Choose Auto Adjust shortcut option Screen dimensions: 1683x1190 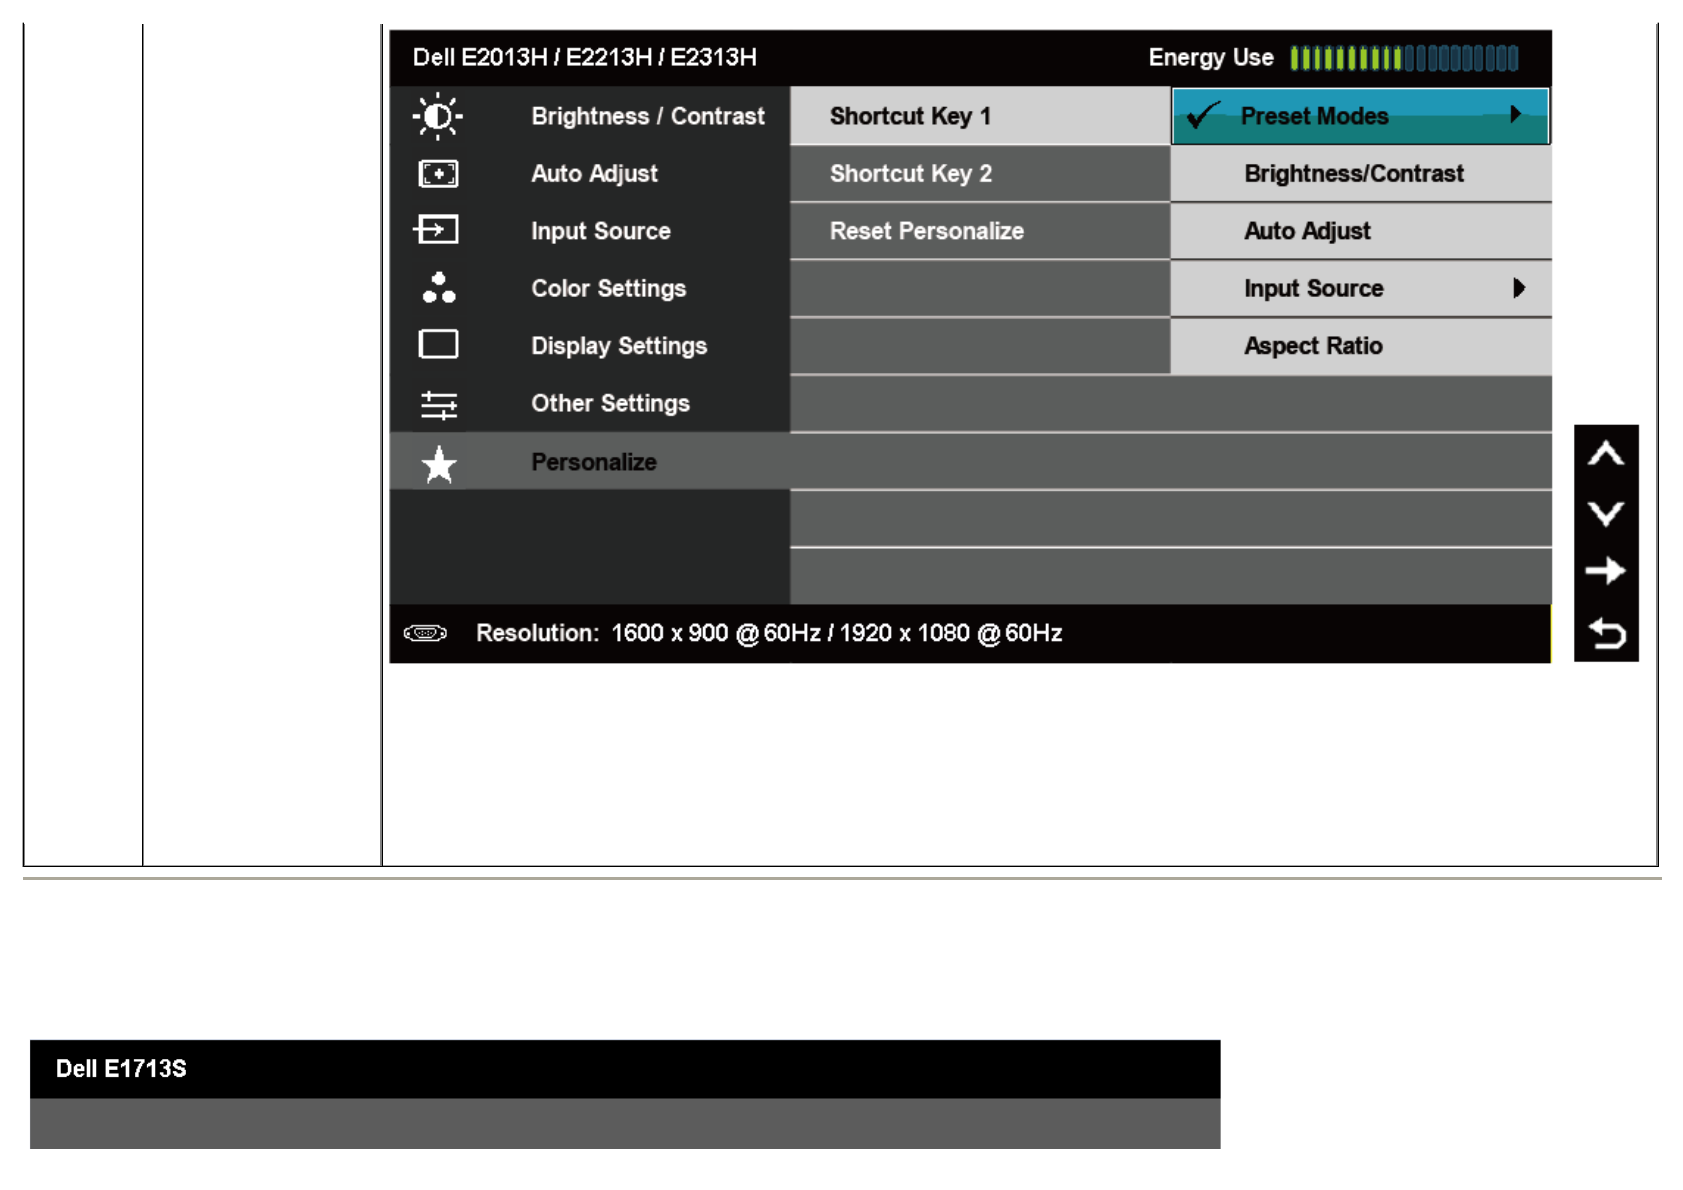click(1361, 231)
